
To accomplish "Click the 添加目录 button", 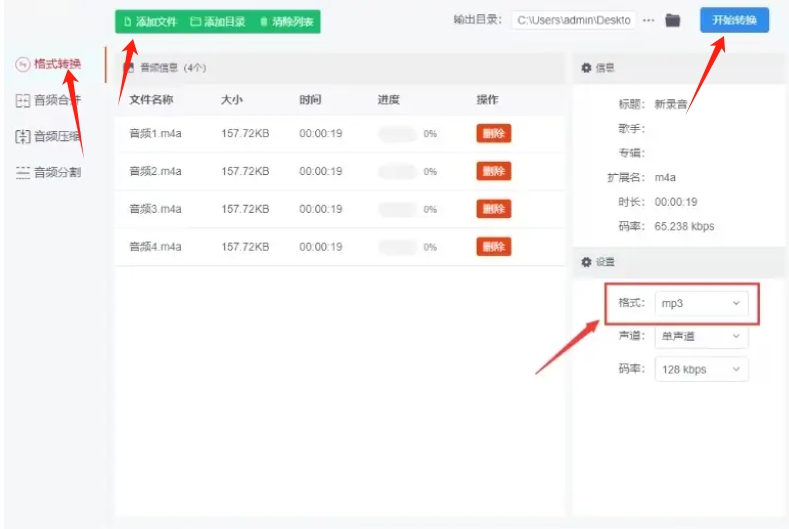I will coord(218,22).
